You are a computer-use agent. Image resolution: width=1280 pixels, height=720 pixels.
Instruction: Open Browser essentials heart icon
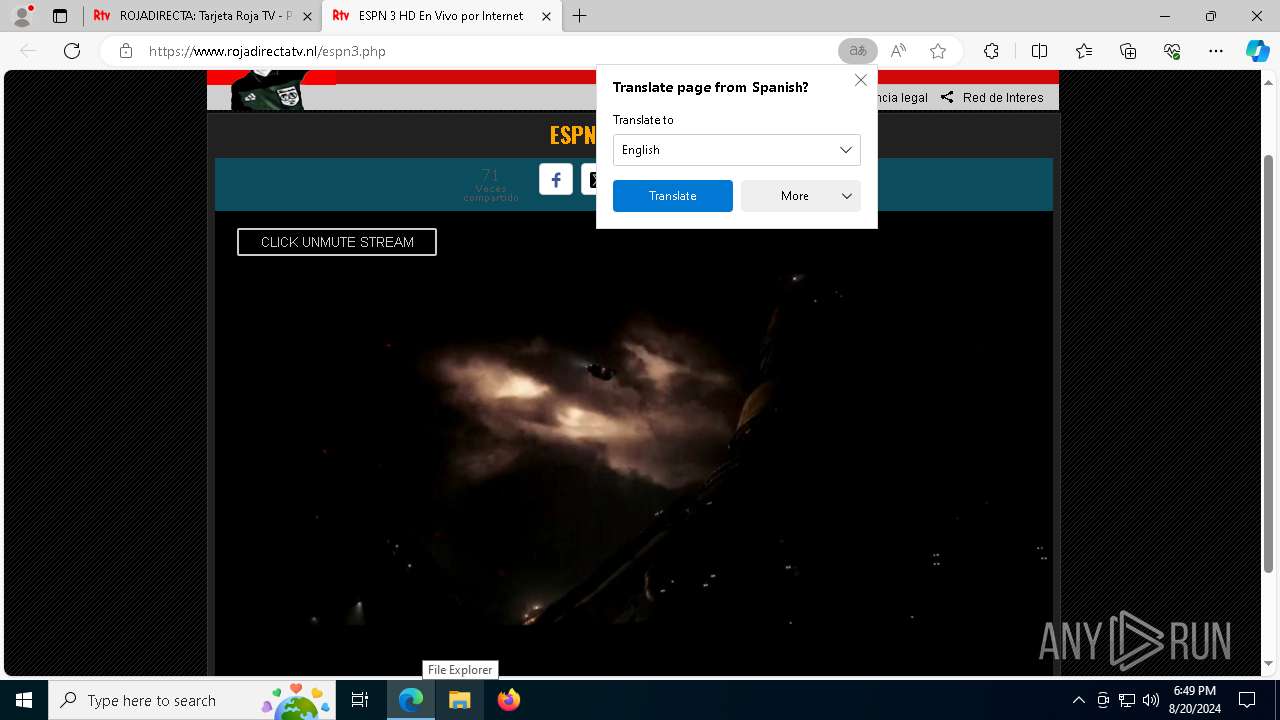pyautogui.click(x=1172, y=51)
